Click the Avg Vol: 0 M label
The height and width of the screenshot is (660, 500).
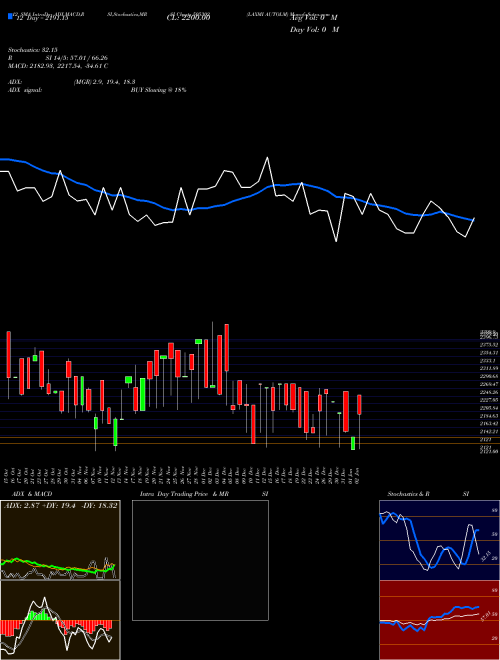pyautogui.click(x=314, y=18)
